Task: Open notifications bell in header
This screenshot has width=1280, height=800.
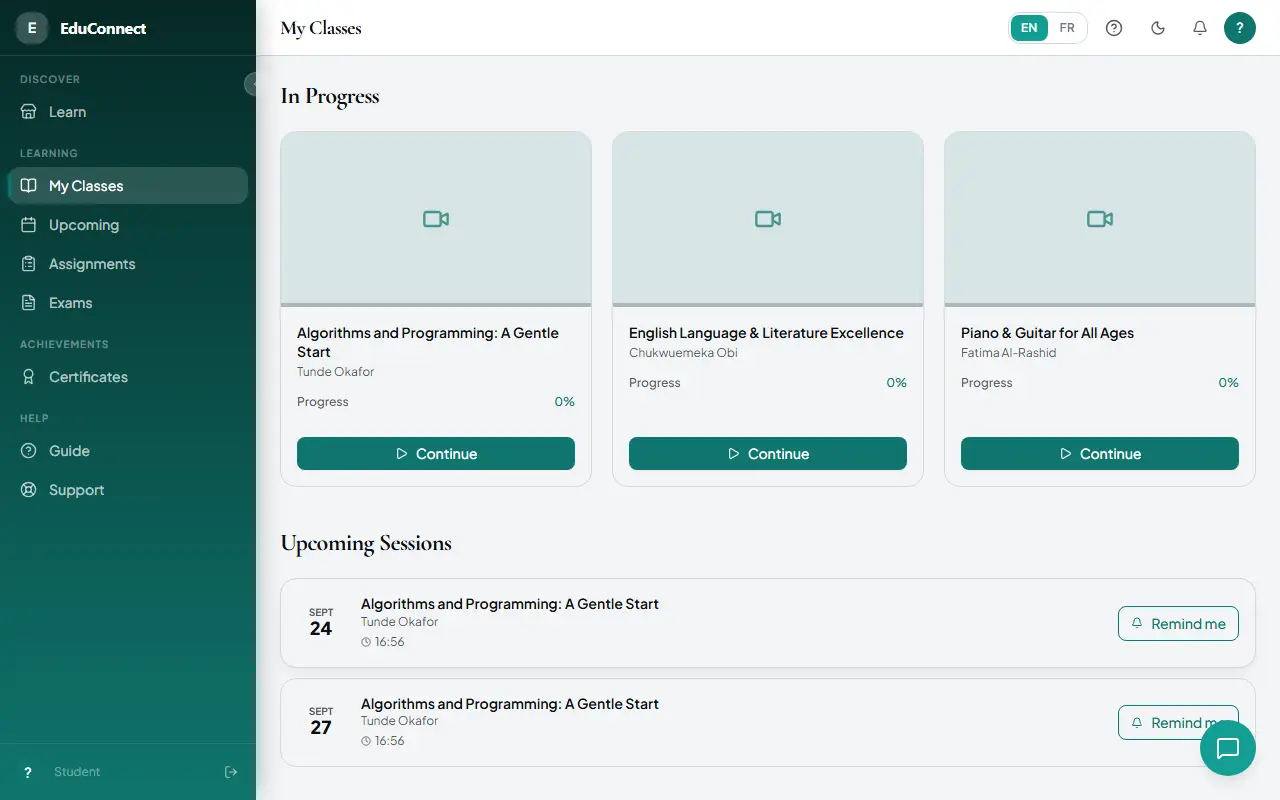Action: pos(1200,28)
